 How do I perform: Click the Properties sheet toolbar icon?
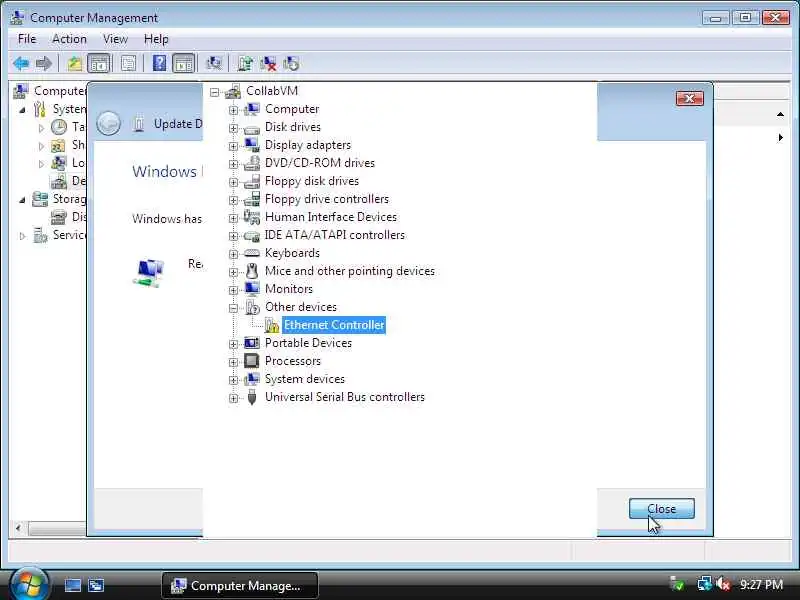[129, 64]
